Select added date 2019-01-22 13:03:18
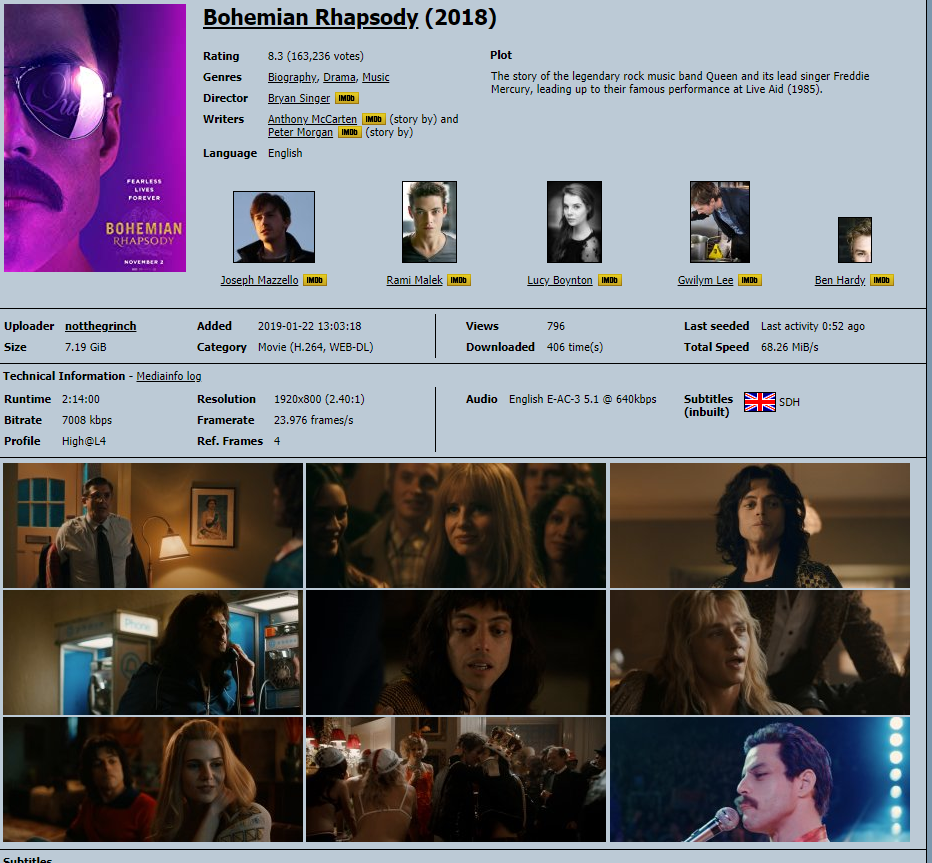Viewport: 932px width, 863px height. point(310,326)
